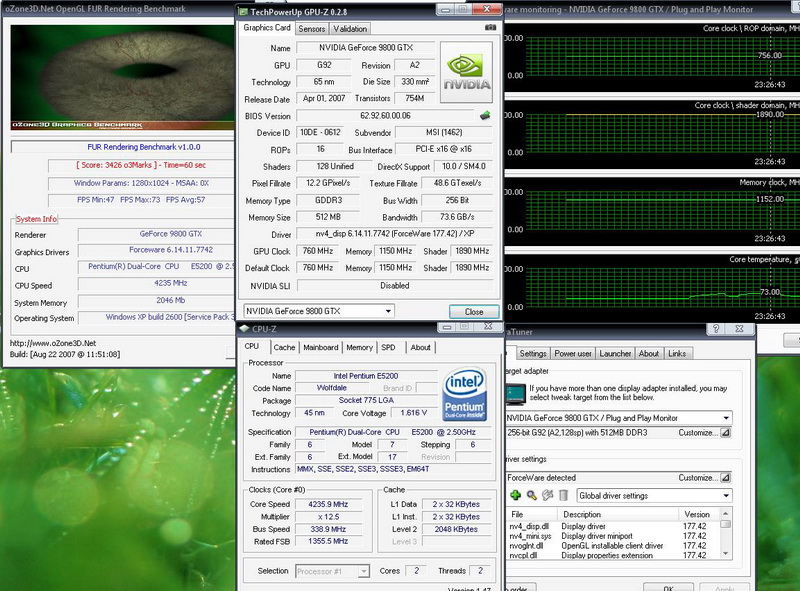Select the CPU tab in CPU-Z
The image size is (800, 591).
252,346
